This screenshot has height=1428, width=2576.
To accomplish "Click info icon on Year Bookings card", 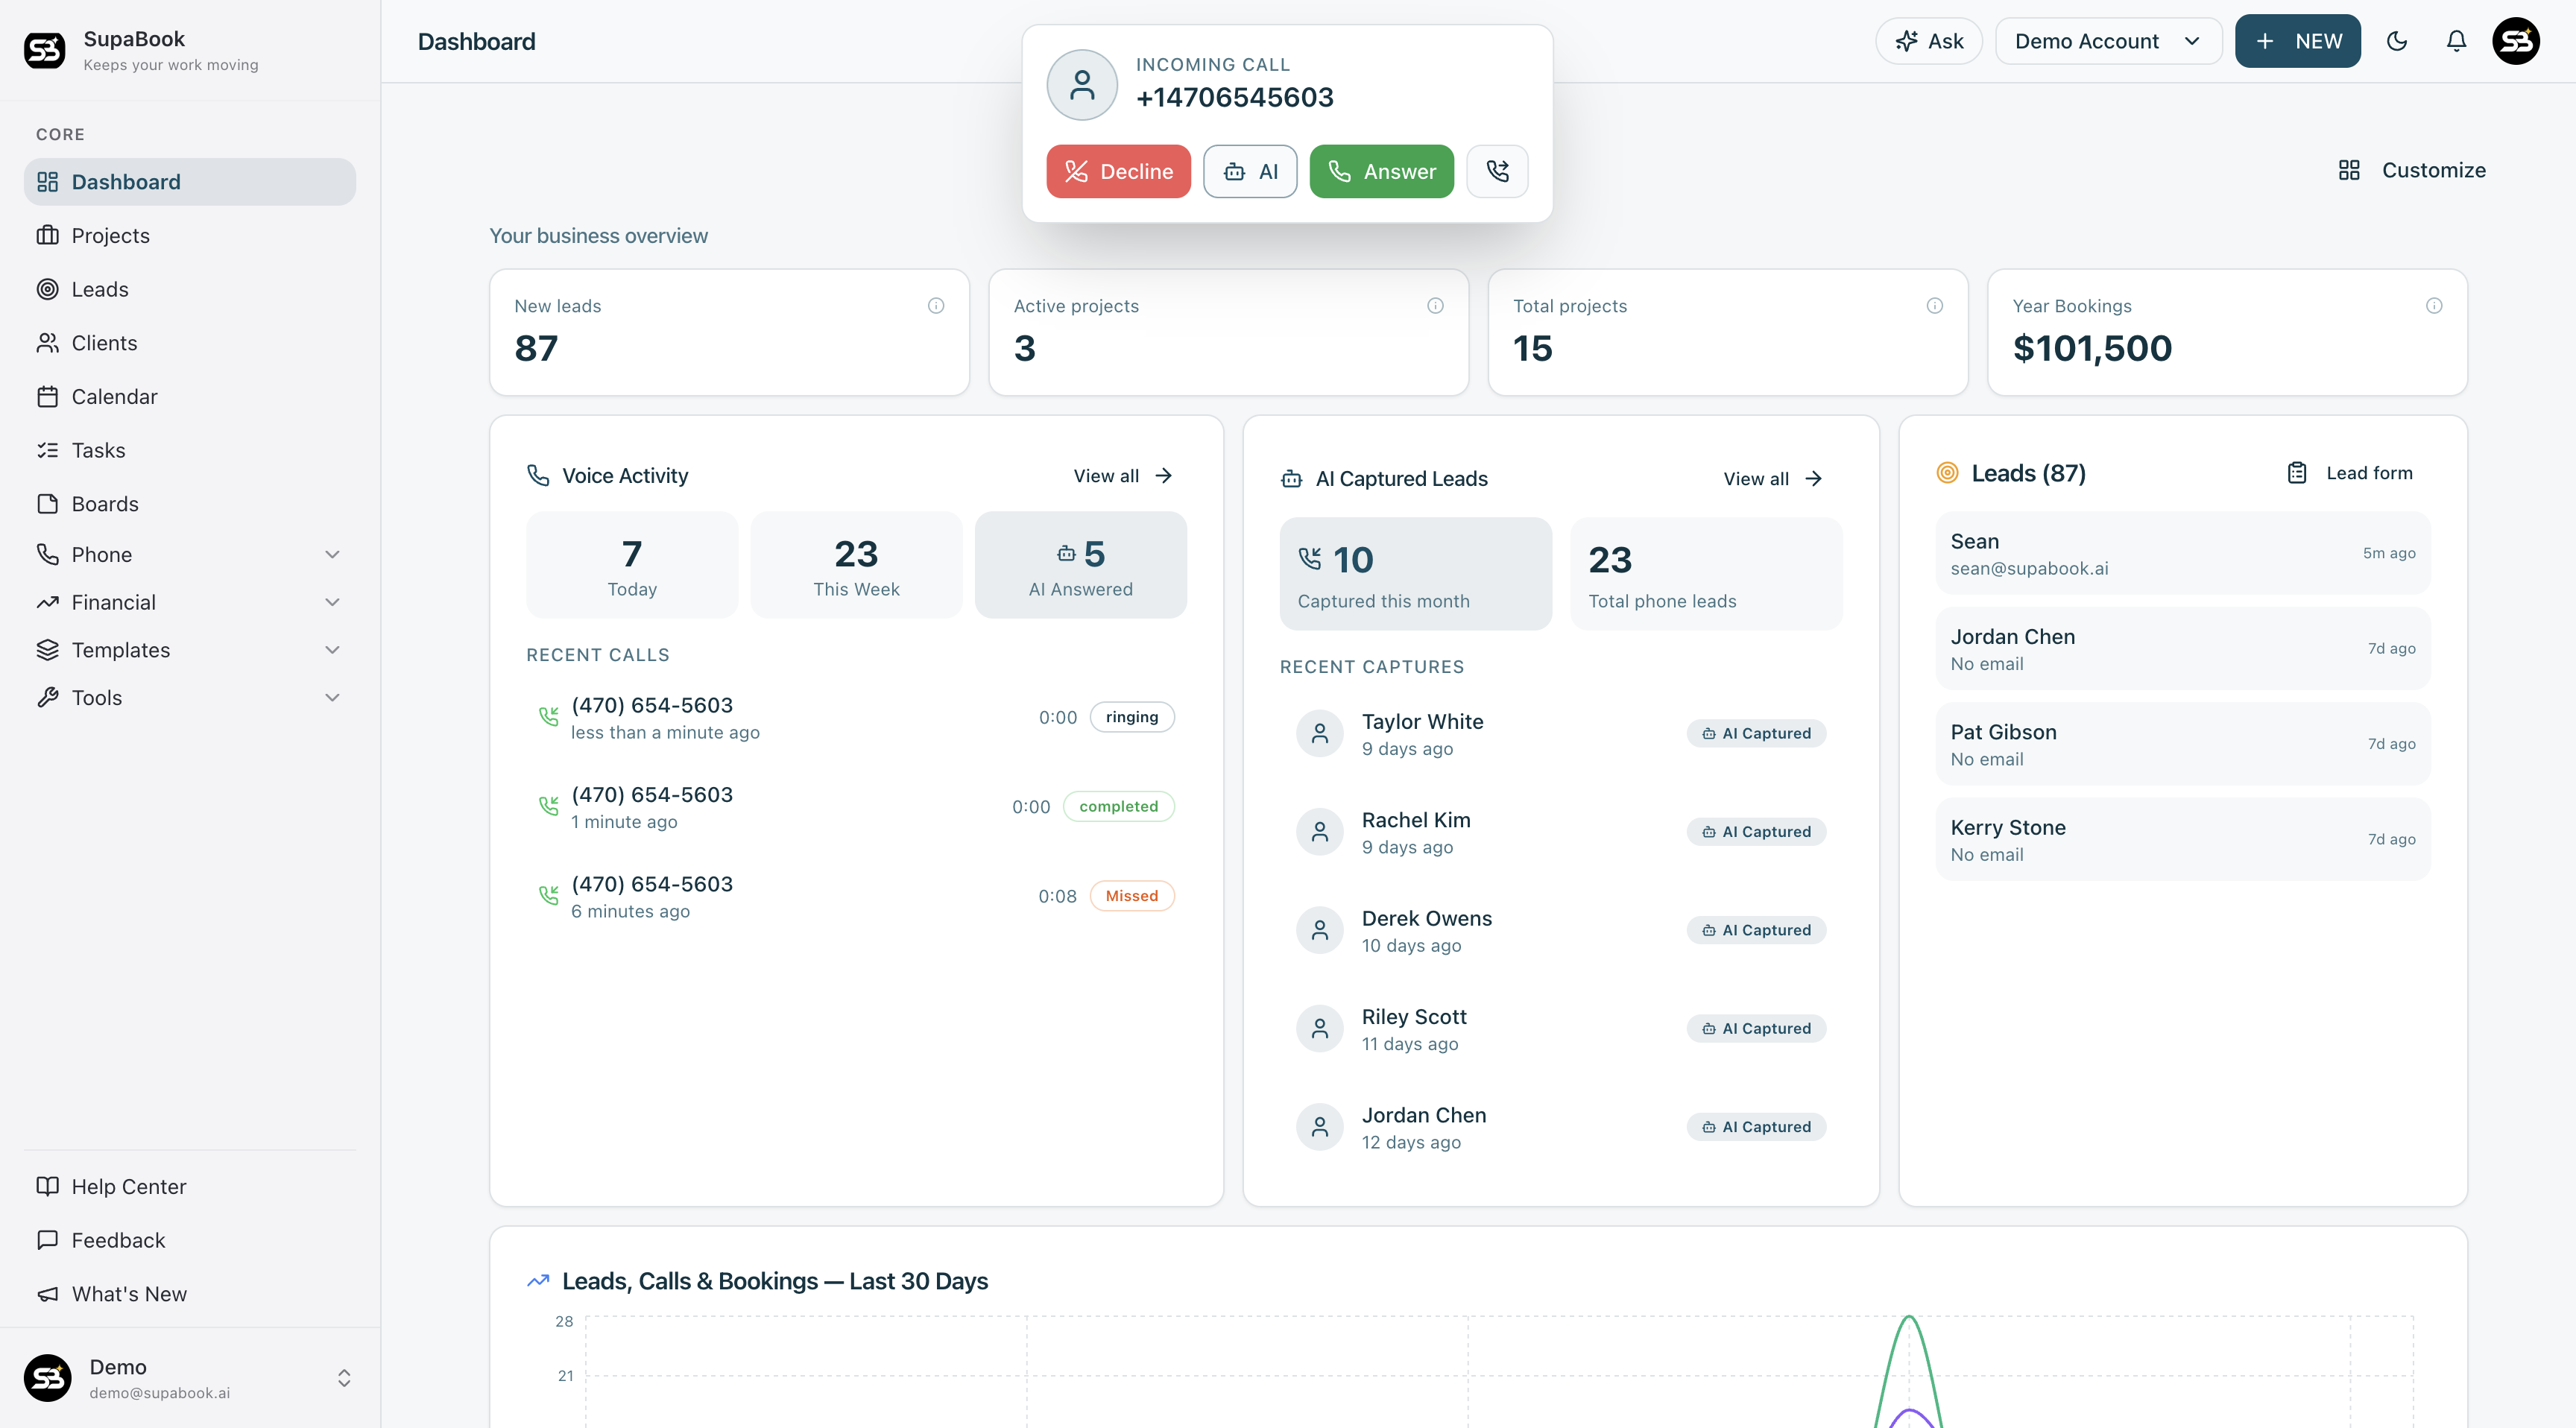I will coord(2434,306).
